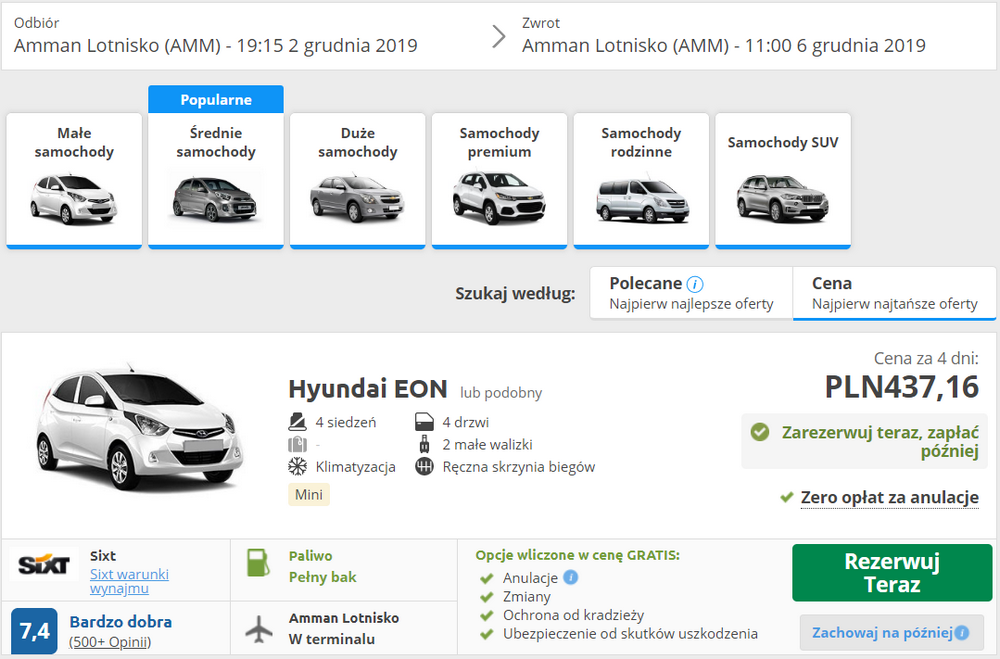Image resolution: width=1000 pixels, height=659 pixels.
Task: Click the Mini category tag
Action: [x=309, y=494]
